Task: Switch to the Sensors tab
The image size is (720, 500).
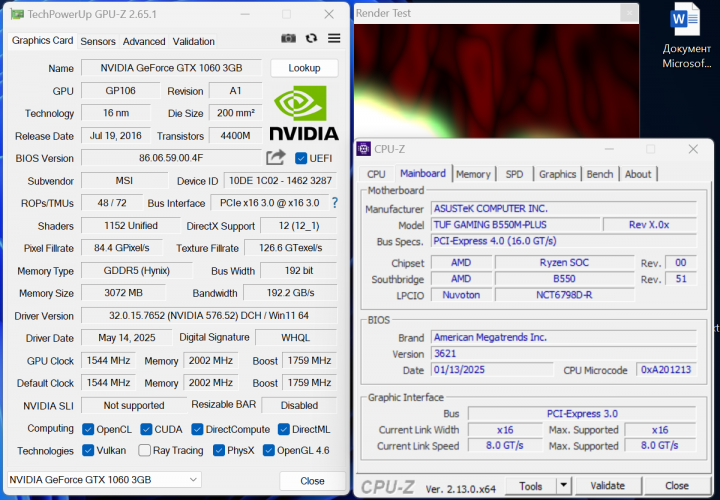Action: (x=98, y=41)
